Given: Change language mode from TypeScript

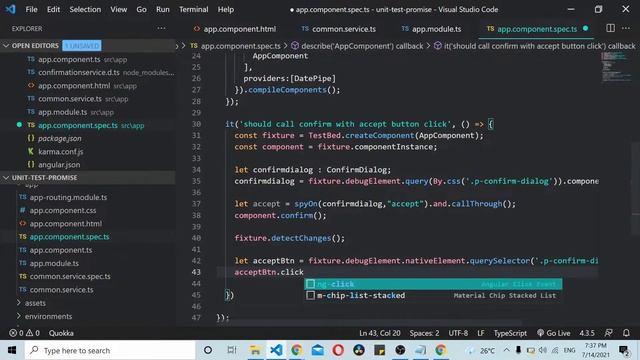Looking at the screenshot, I should (x=510, y=333).
